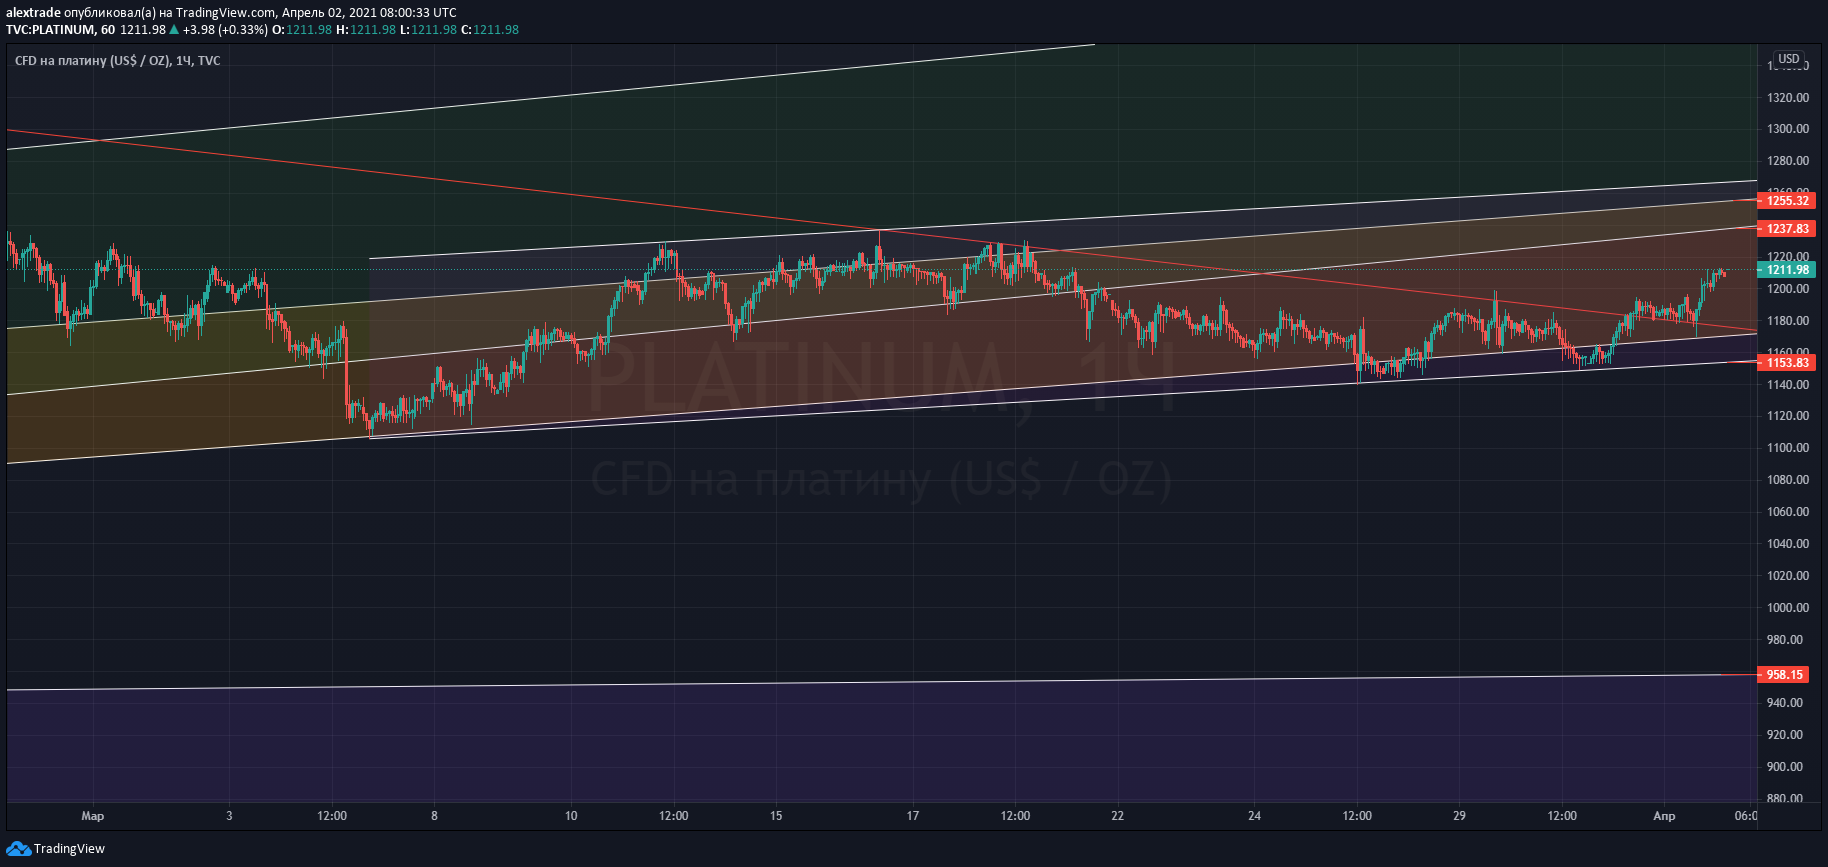Click the 1180.00 price axis value

(x=1788, y=321)
